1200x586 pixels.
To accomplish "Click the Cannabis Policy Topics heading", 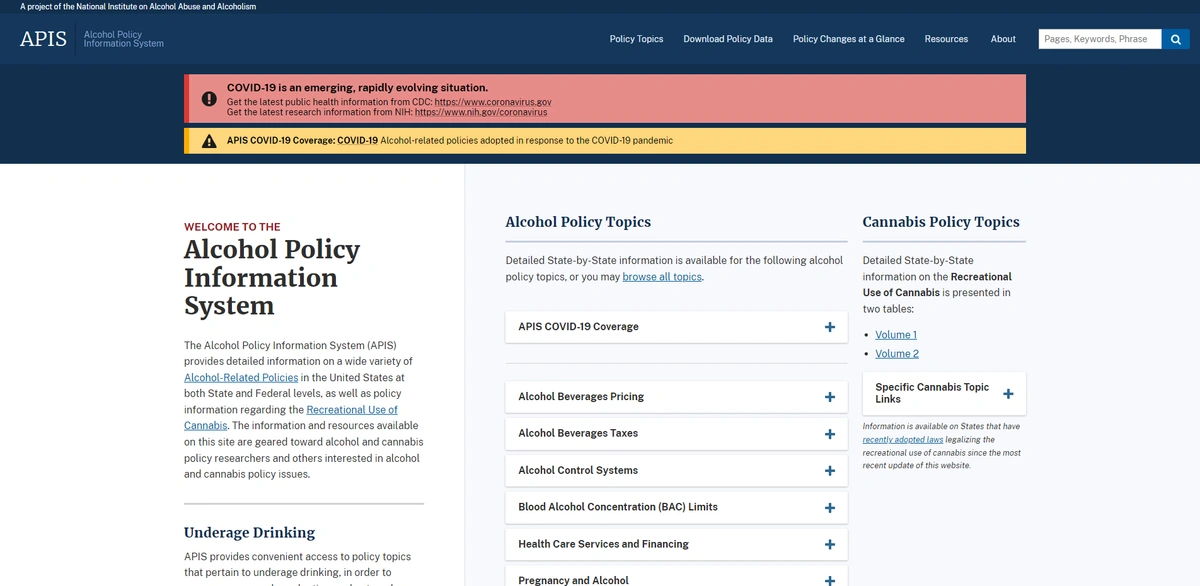I will pos(941,222).
